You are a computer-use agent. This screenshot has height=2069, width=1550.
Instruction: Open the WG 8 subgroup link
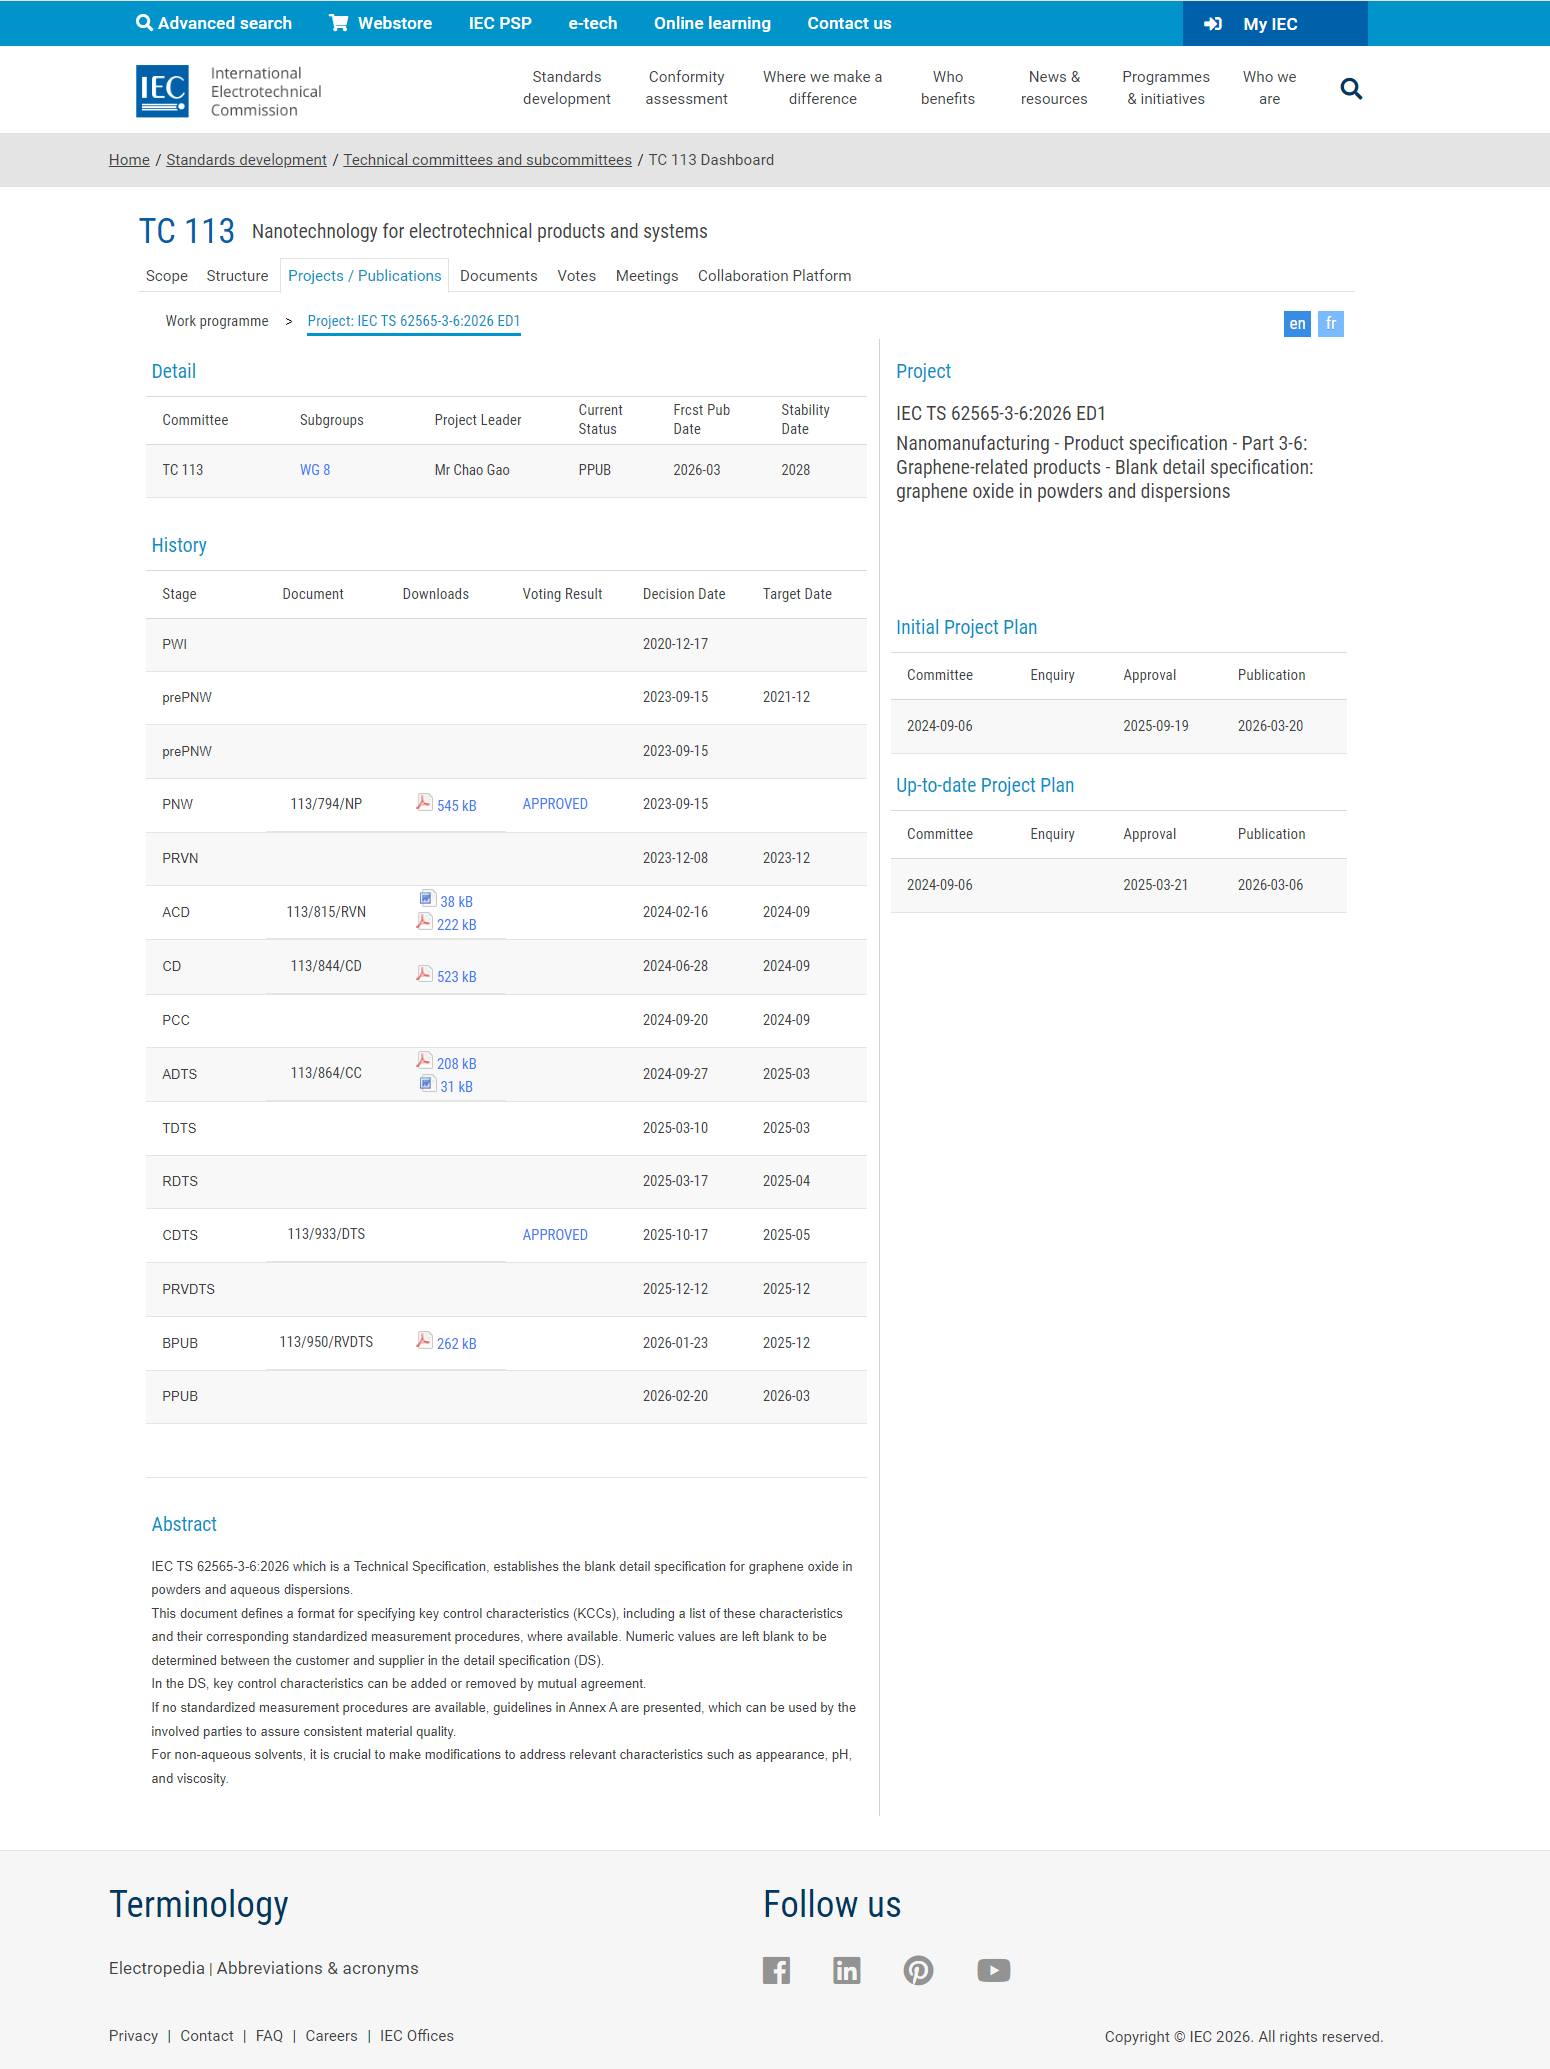315,470
